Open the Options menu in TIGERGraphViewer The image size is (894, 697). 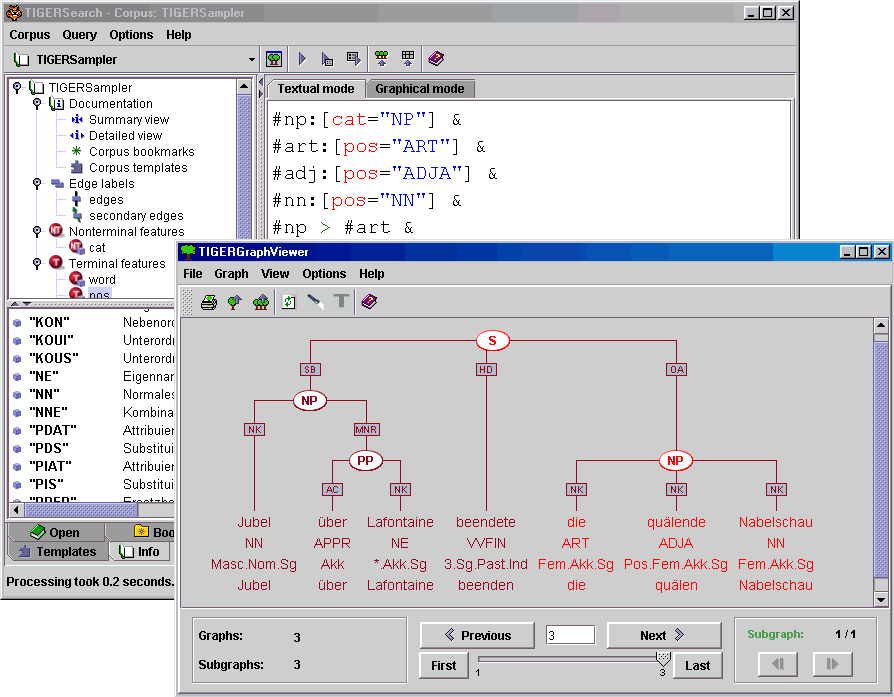click(x=324, y=274)
